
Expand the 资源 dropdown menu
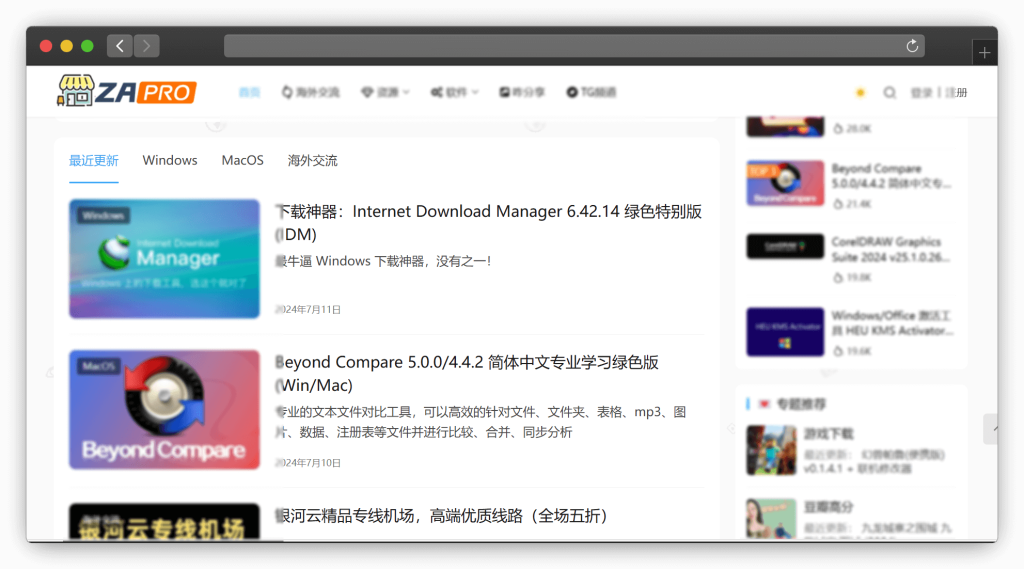385,92
